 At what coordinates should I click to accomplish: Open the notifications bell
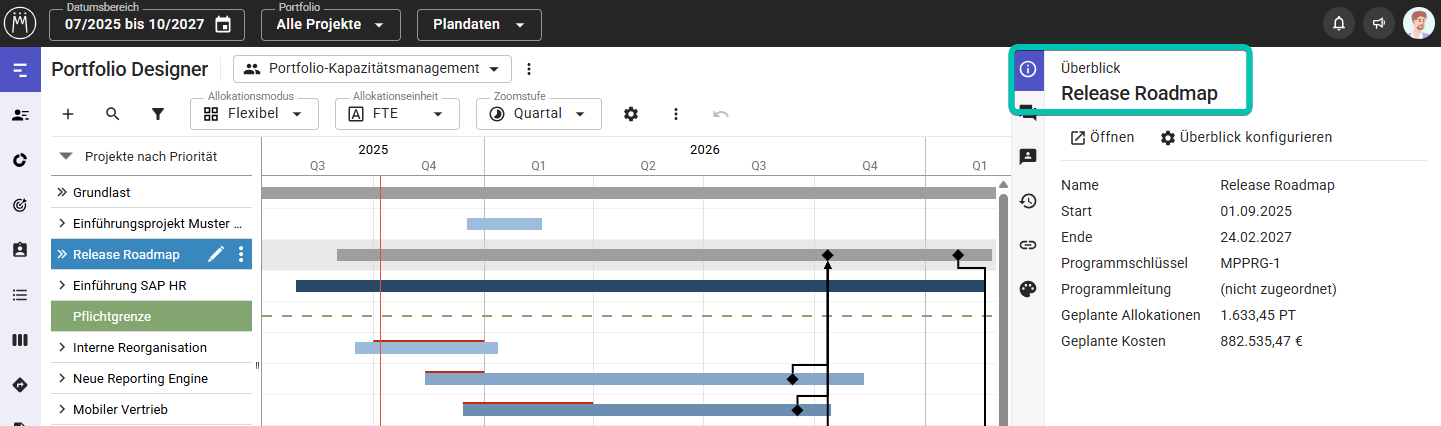[1339, 24]
